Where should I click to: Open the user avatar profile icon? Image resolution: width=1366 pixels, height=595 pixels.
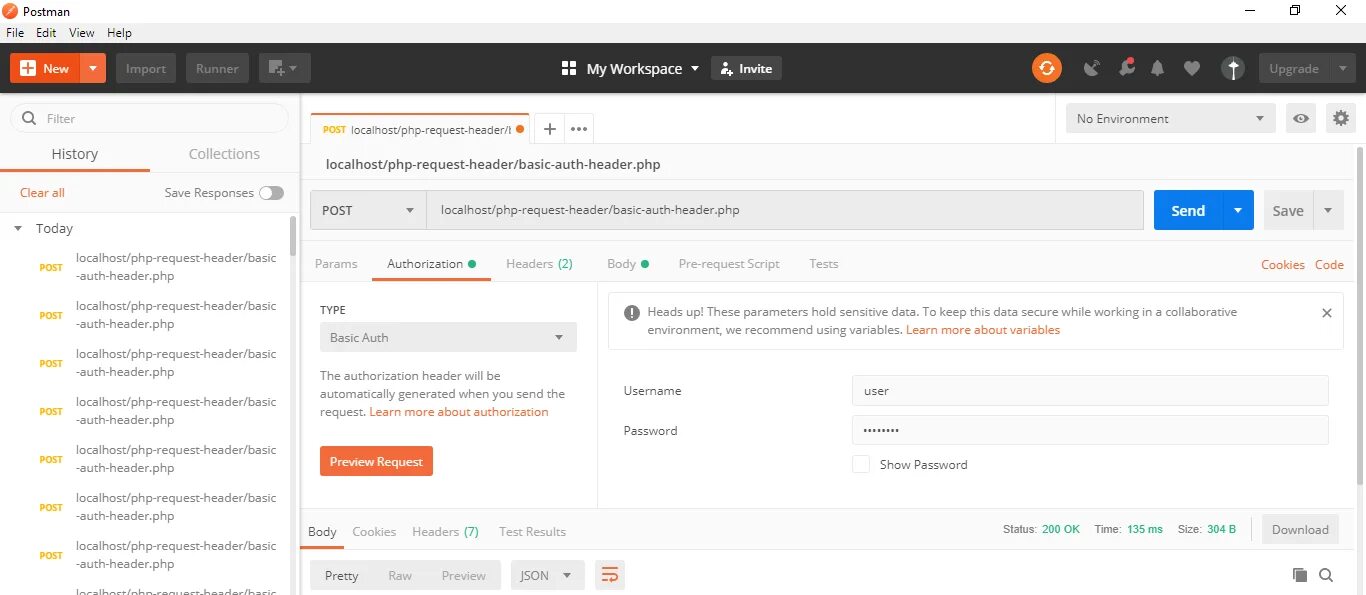pos(1233,68)
